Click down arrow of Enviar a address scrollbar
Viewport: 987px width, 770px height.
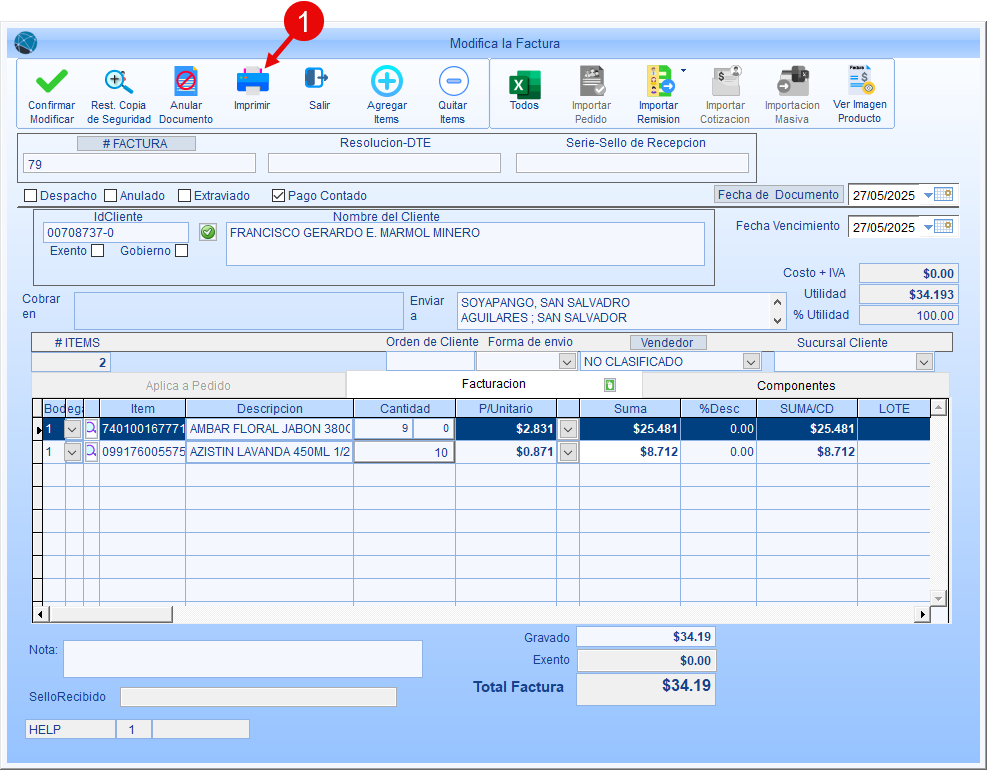[777, 320]
